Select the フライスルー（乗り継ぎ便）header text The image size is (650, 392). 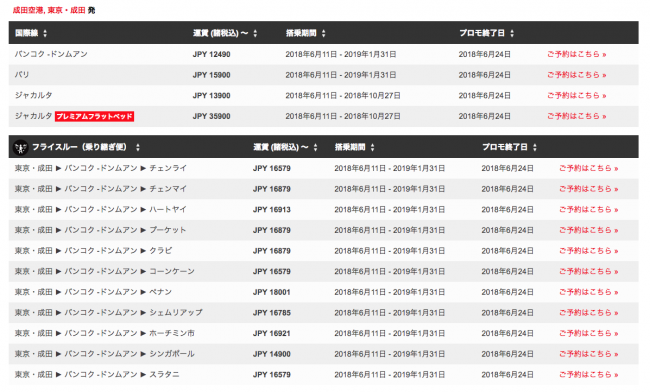(x=80, y=147)
